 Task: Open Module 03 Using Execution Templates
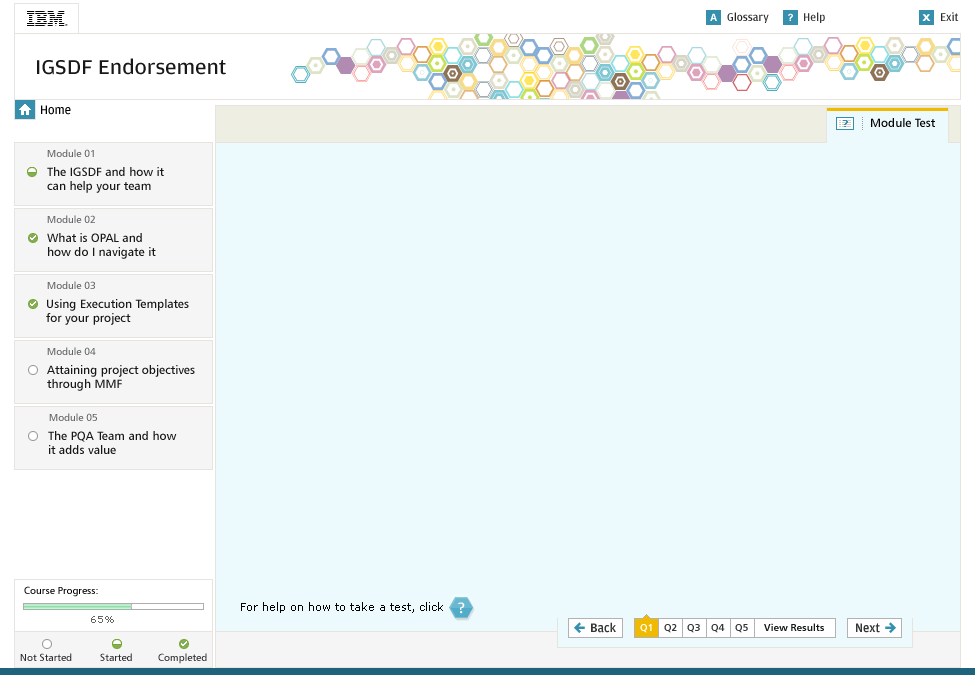[113, 306]
